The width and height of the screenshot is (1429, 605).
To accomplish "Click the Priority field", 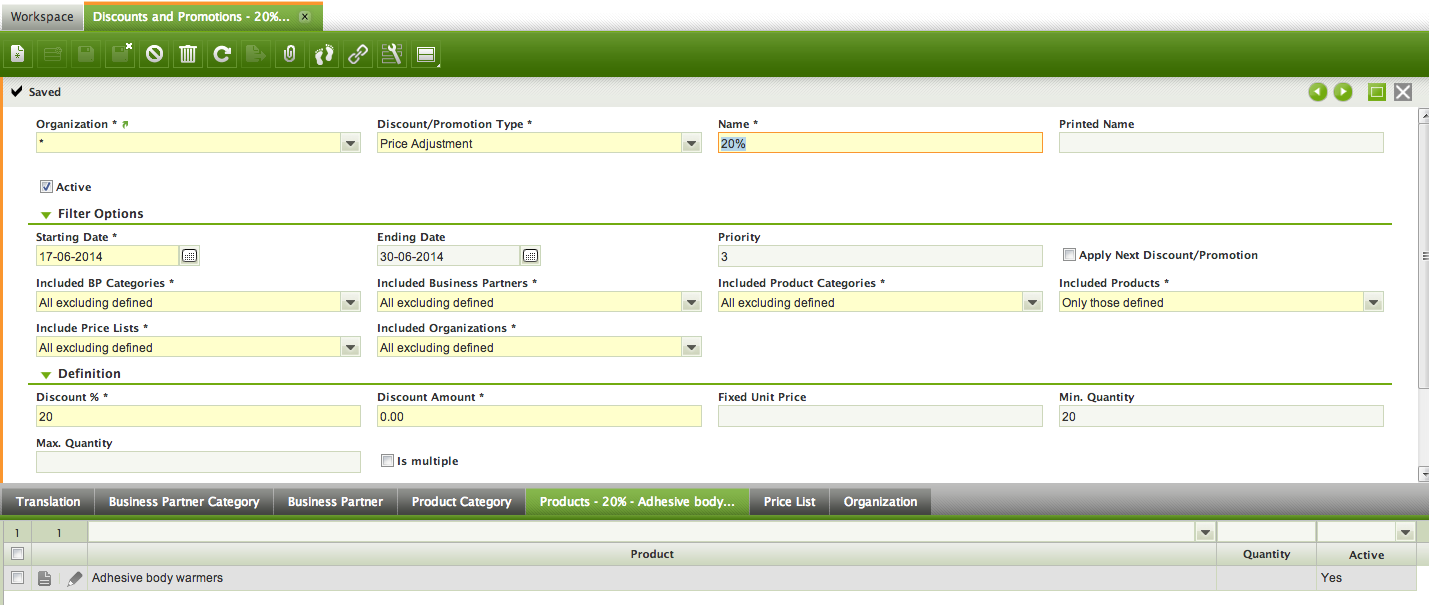I will [880, 257].
